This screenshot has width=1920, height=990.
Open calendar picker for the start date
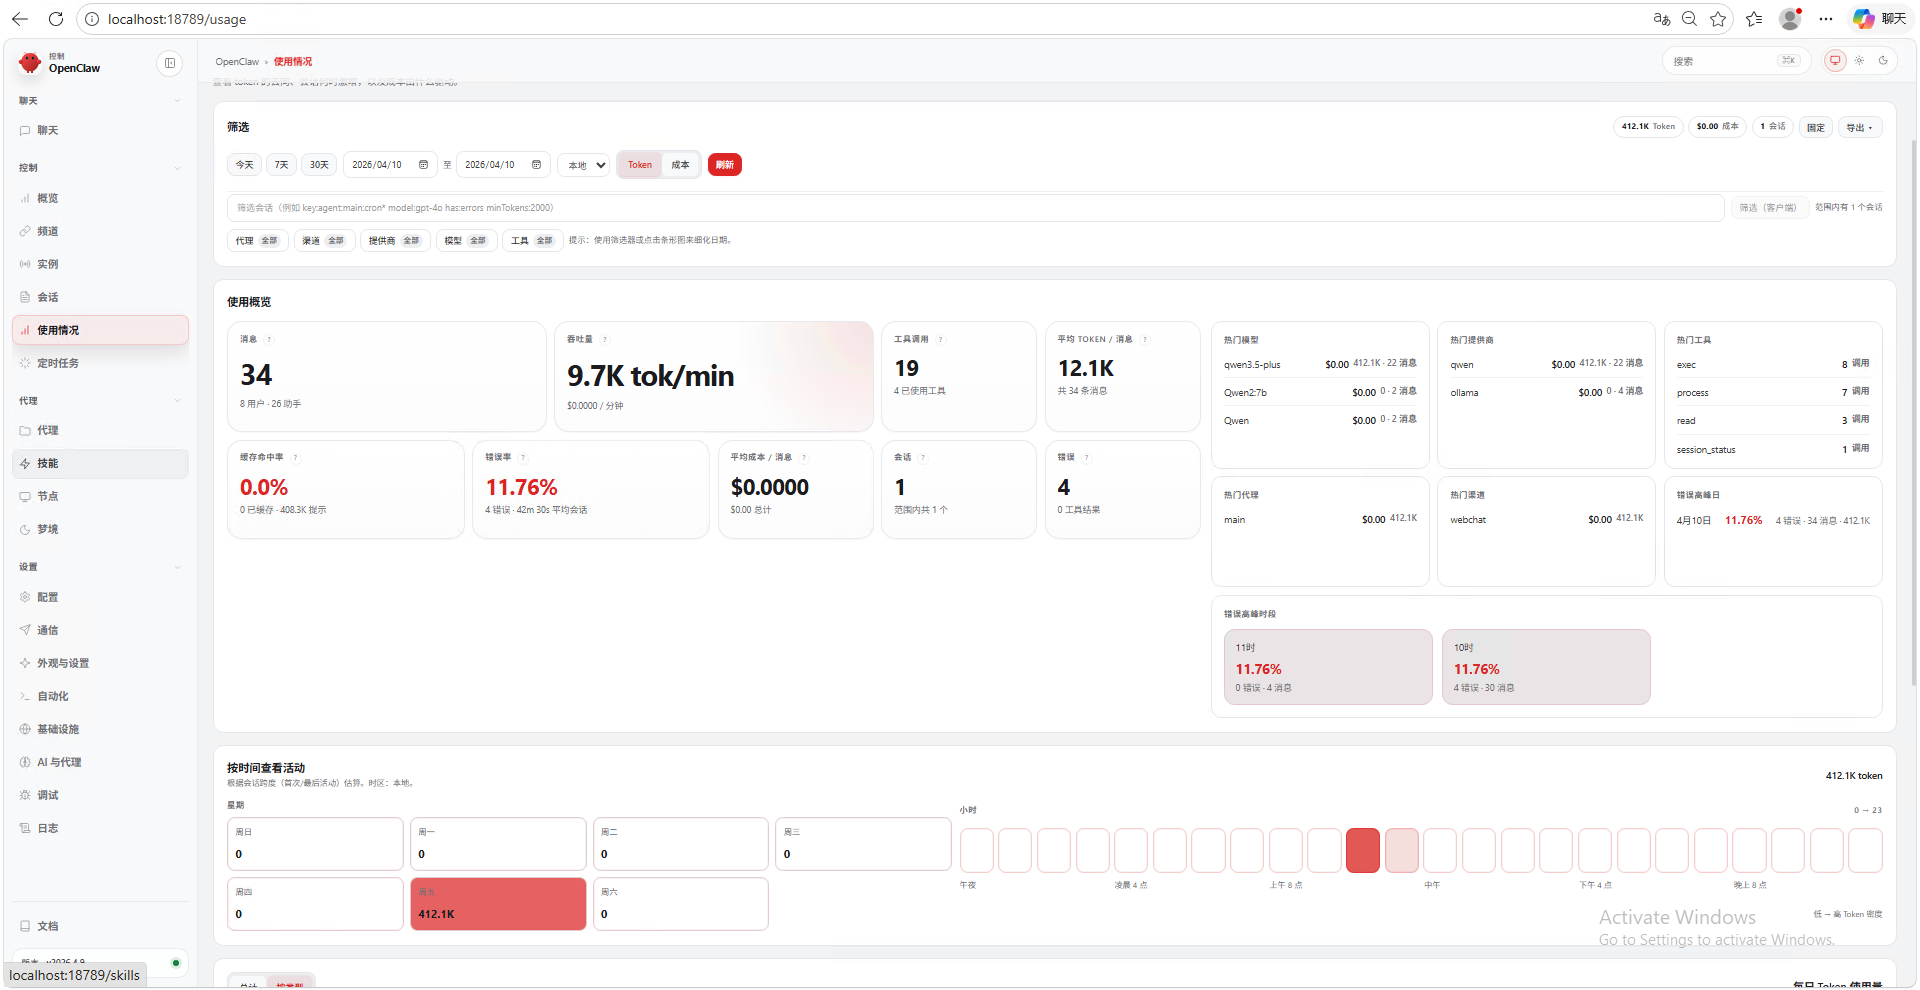[x=423, y=165]
